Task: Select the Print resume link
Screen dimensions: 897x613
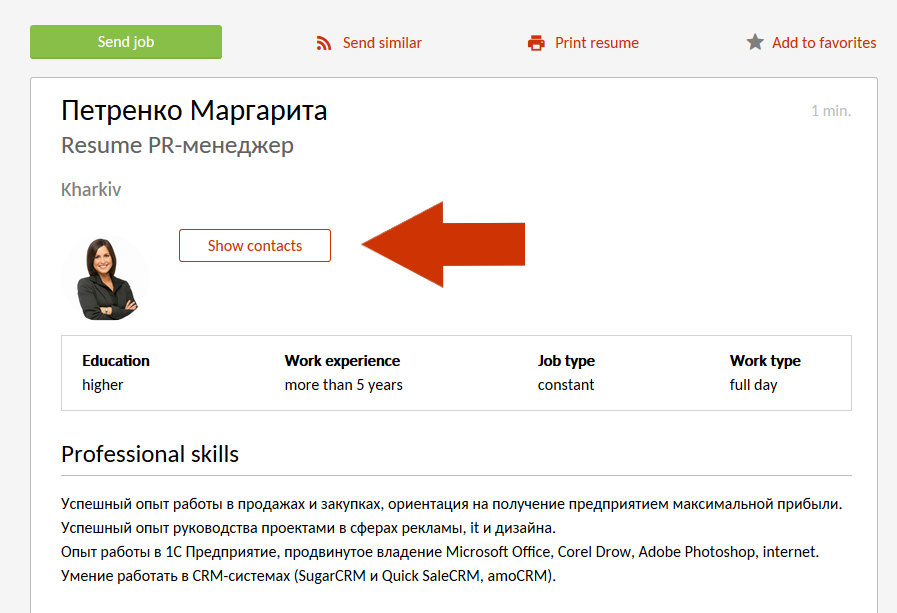Action: click(596, 43)
